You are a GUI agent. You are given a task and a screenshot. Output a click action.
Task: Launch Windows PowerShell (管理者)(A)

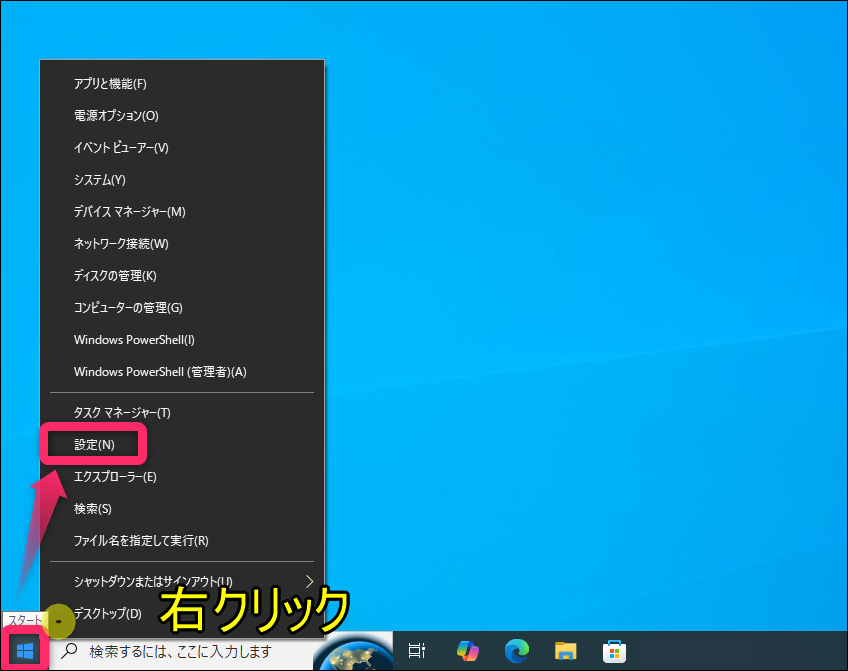(160, 372)
